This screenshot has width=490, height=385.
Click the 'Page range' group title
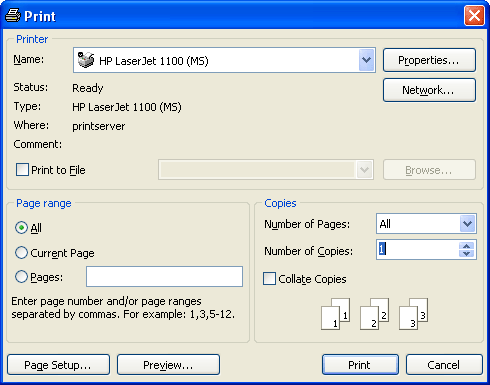point(44,203)
